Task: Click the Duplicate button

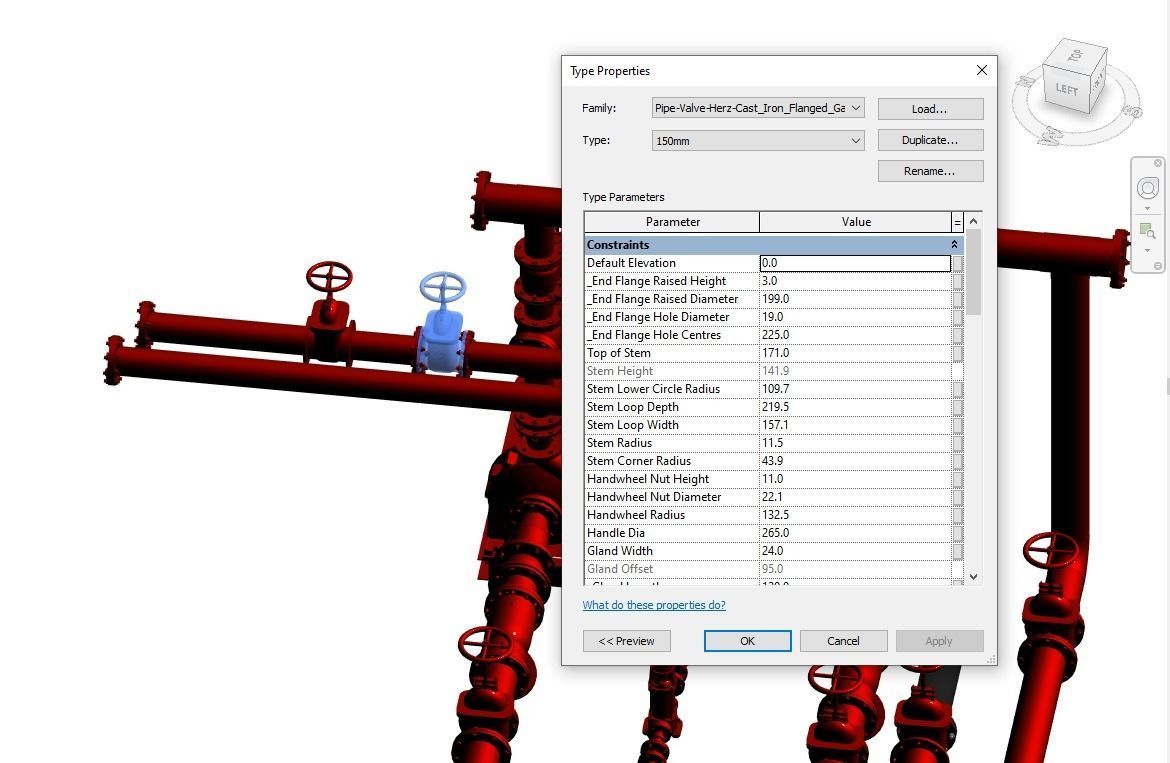Action: click(x=930, y=140)
